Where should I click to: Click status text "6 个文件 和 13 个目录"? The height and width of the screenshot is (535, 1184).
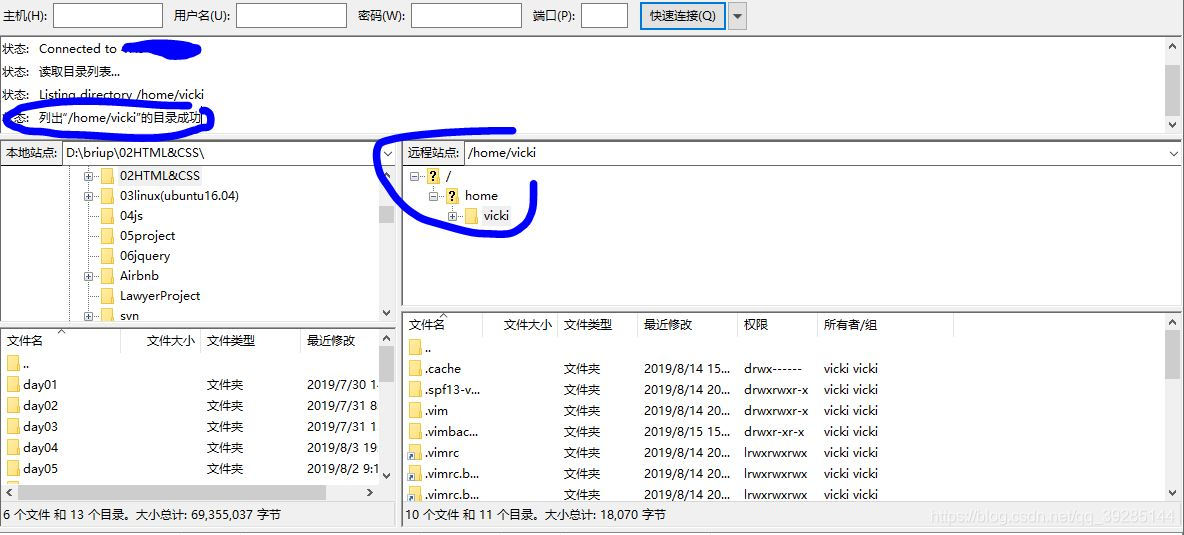click(x=66, y=515)
